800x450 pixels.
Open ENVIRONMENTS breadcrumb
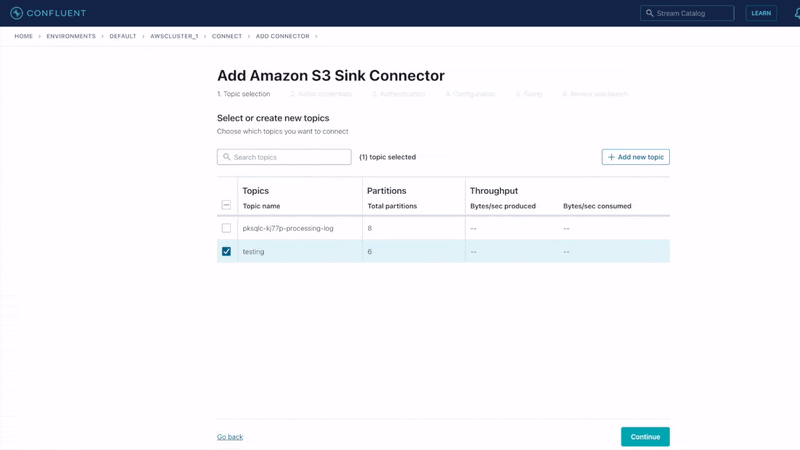coord(71,36)
